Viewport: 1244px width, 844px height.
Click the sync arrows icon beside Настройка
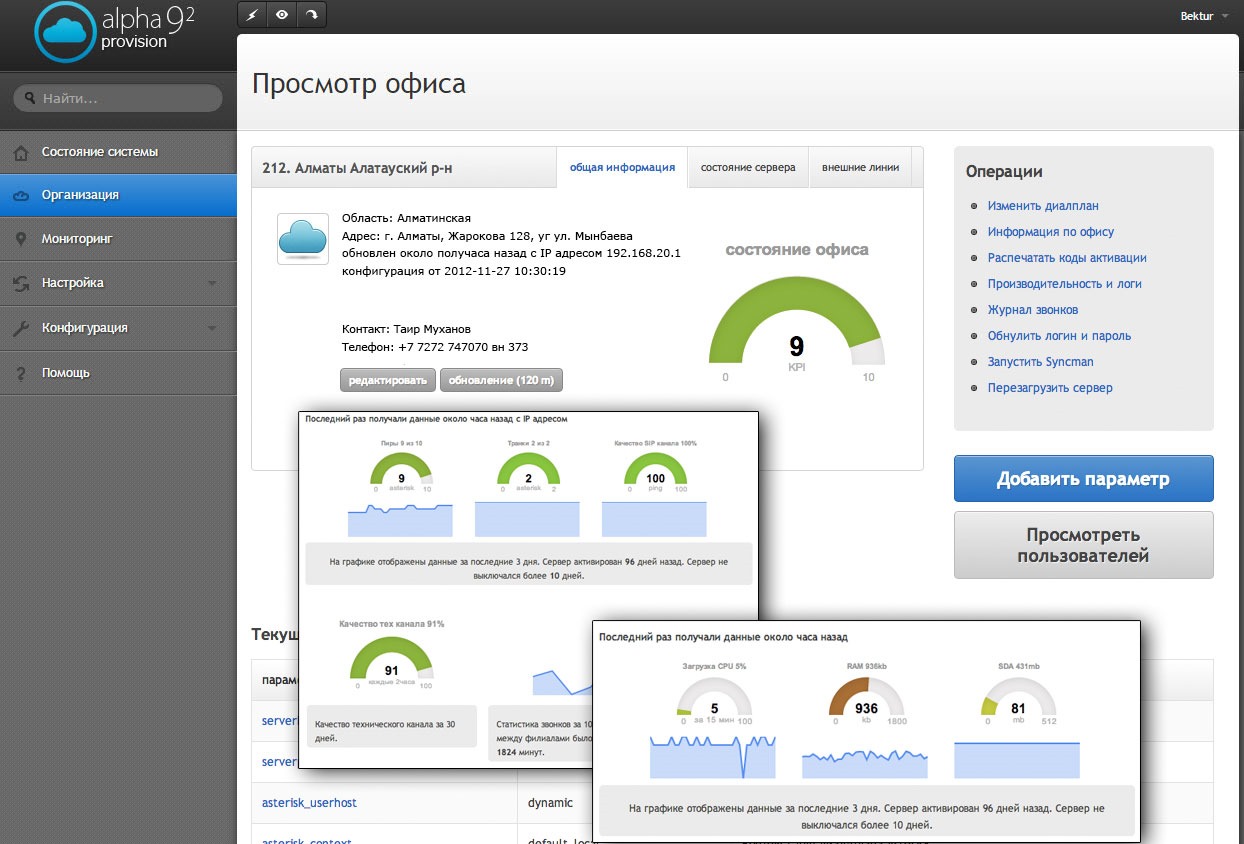tap(21, 284)
